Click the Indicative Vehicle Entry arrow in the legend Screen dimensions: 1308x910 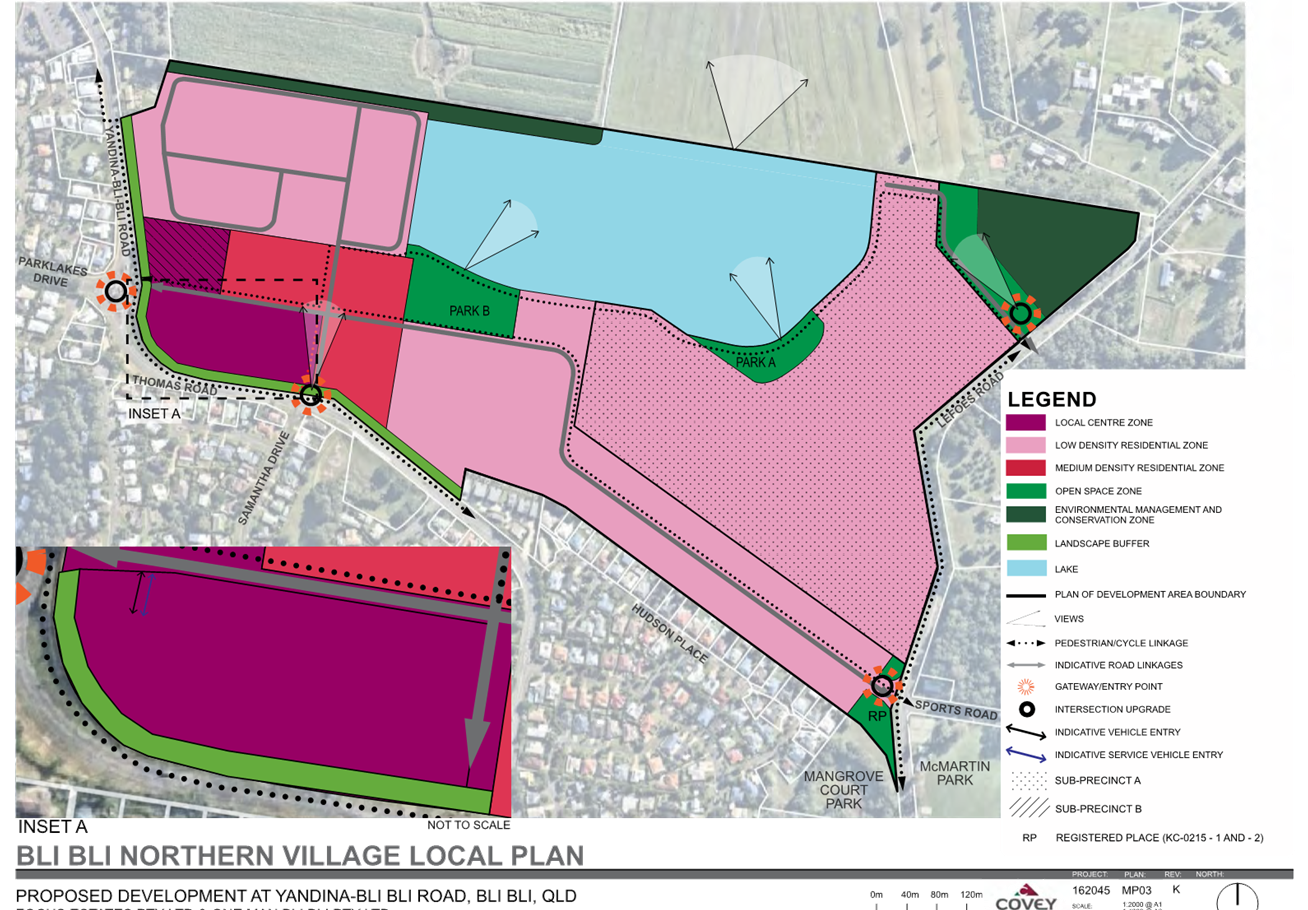1025,732
